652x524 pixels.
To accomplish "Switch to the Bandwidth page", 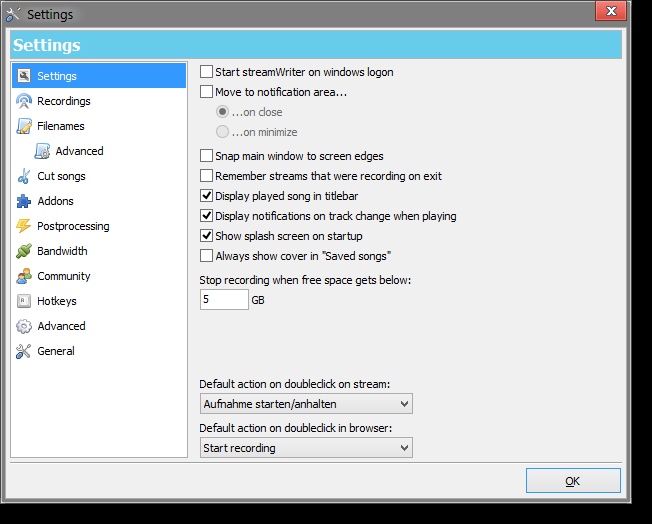I will [99, 251].
